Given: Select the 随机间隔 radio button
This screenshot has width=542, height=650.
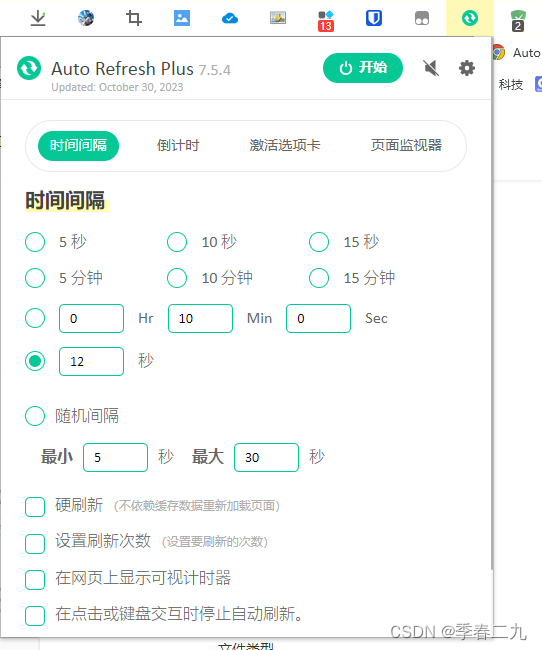Looking at the screenshot, I should click(35, 416).
